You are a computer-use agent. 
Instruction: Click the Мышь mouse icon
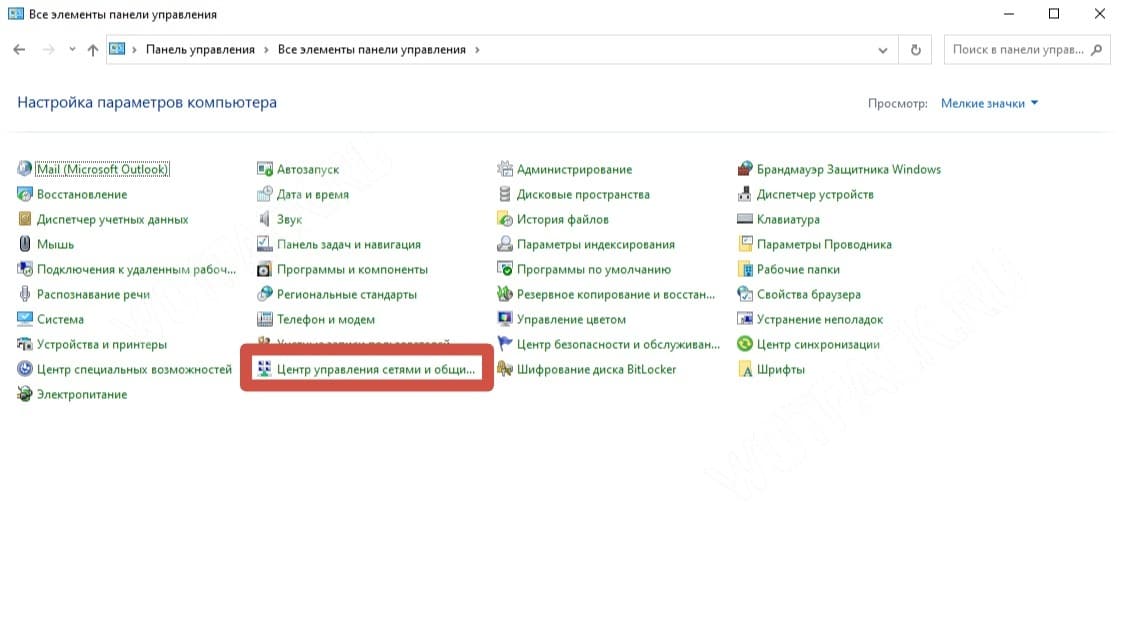tap(25, 244)
